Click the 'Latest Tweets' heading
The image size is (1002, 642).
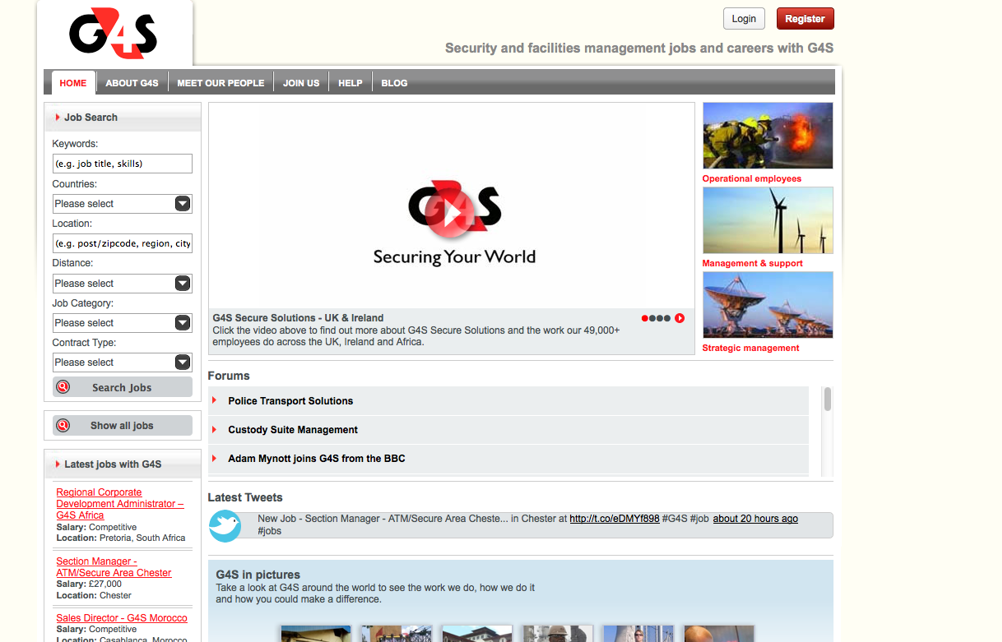click(x=245, y=498)
